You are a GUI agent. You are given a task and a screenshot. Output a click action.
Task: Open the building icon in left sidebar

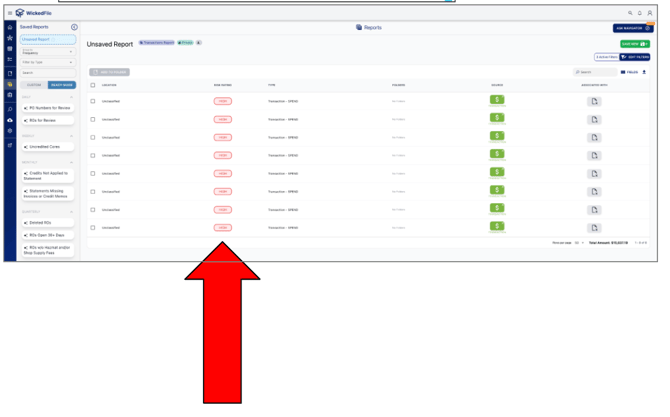click(10, 95)
